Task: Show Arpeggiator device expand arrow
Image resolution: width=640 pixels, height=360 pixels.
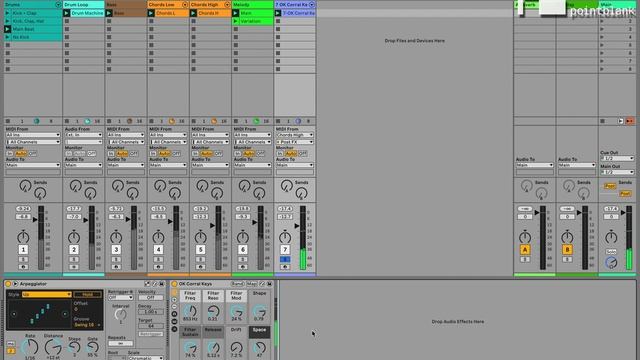Action: pos(16,284)
